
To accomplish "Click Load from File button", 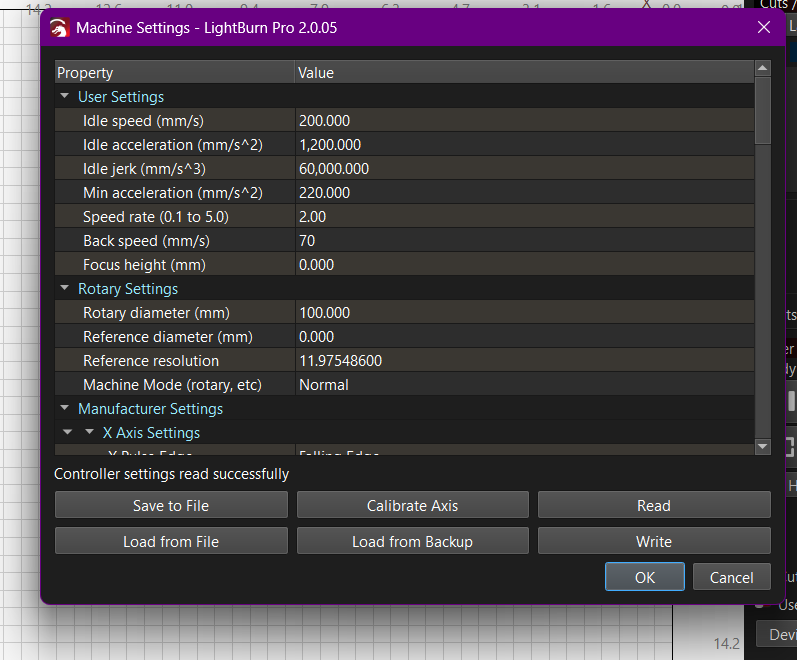I will coord(171,541).
